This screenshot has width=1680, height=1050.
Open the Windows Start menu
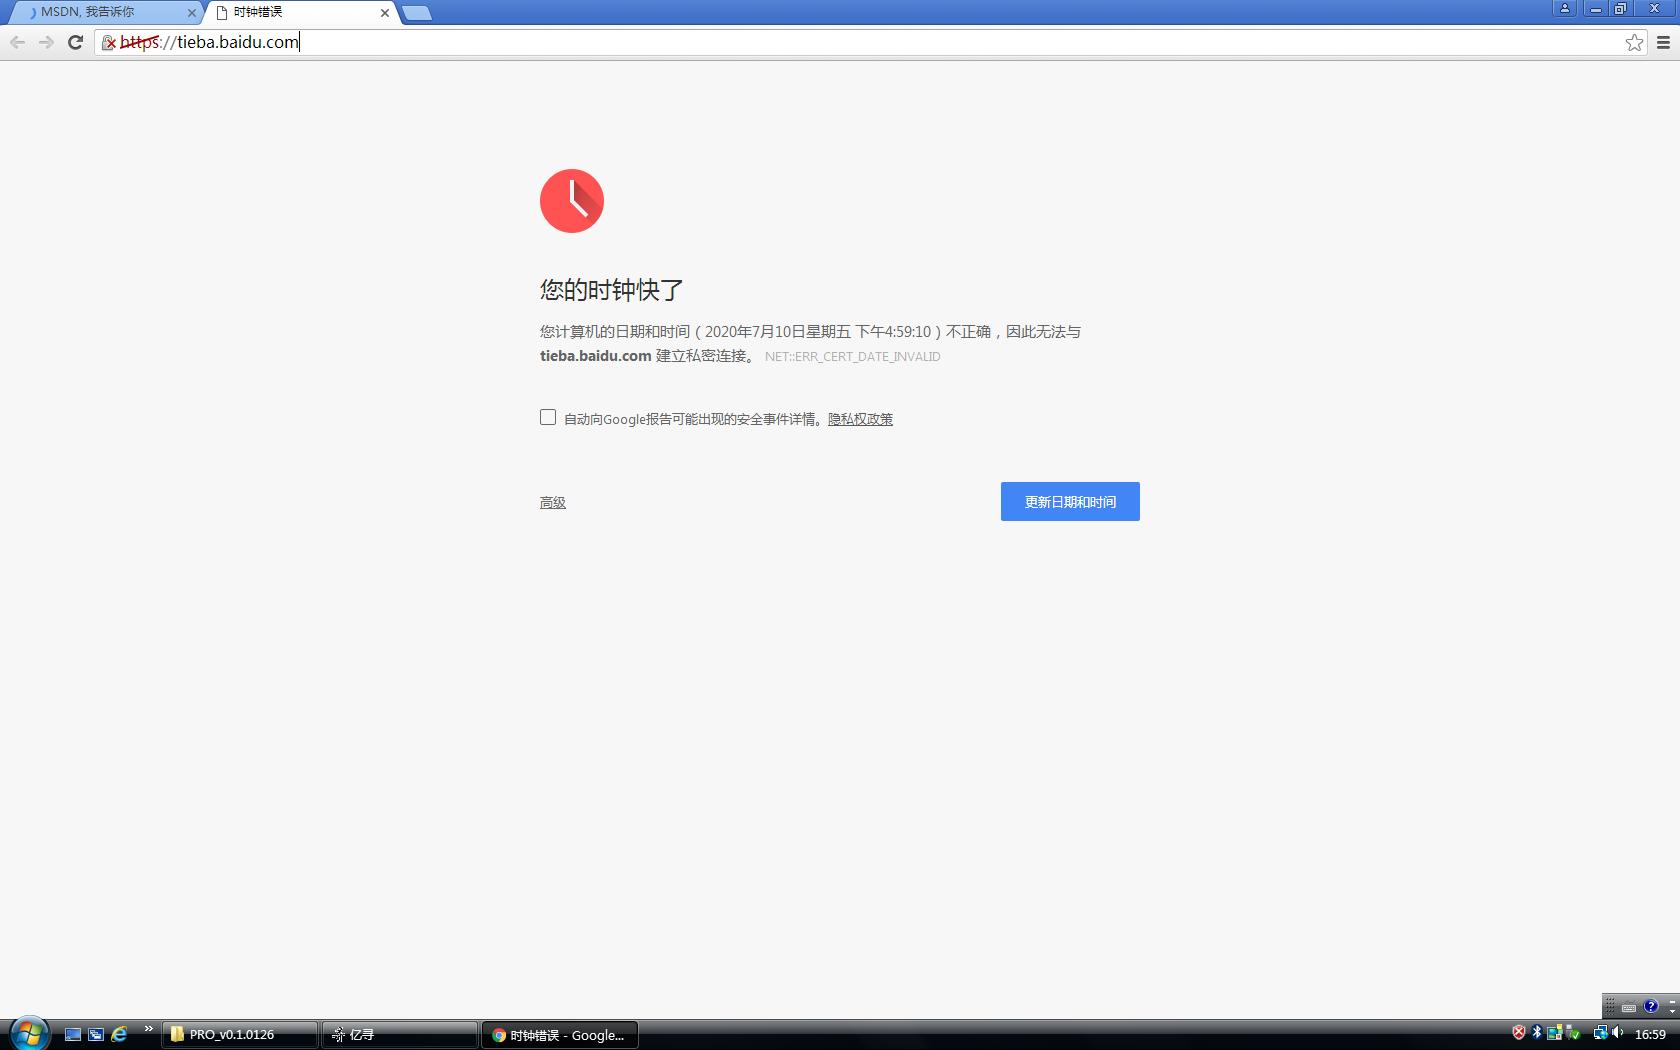click(28, 1033)
